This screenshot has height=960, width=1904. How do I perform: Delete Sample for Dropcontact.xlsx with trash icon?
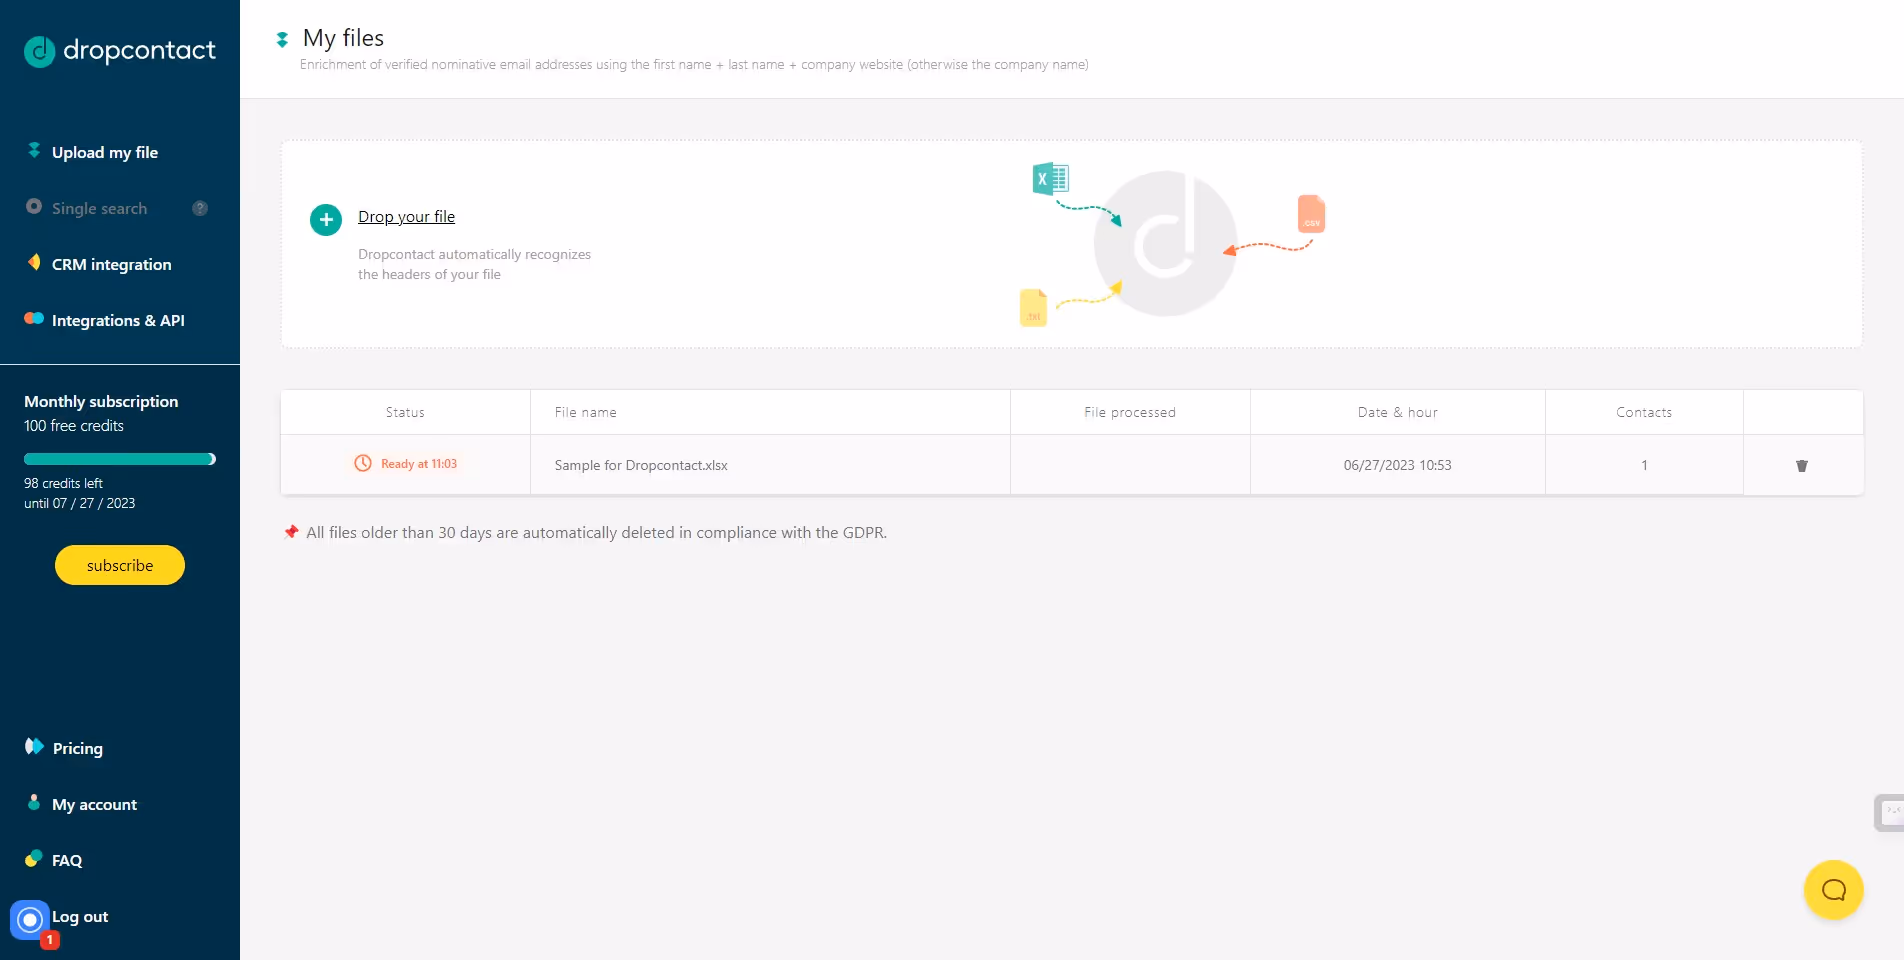point(1802,466)
